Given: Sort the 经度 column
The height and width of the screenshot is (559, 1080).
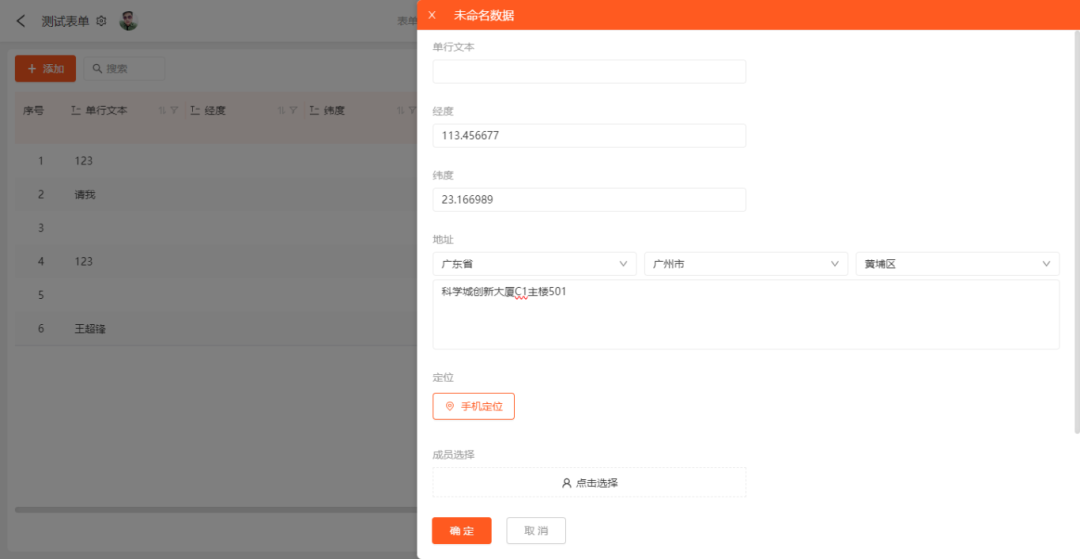Looking at the screenshot, I should (282, 110).
